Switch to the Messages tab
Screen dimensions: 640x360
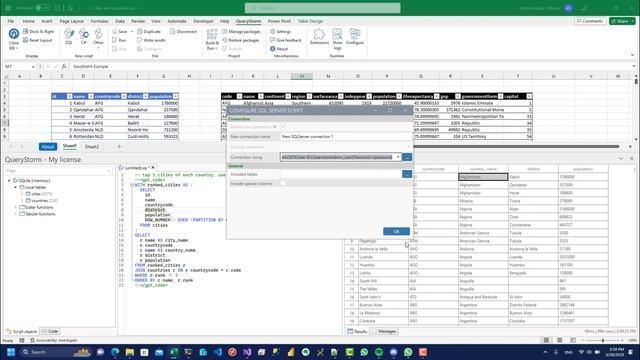(x=384, y=331)
